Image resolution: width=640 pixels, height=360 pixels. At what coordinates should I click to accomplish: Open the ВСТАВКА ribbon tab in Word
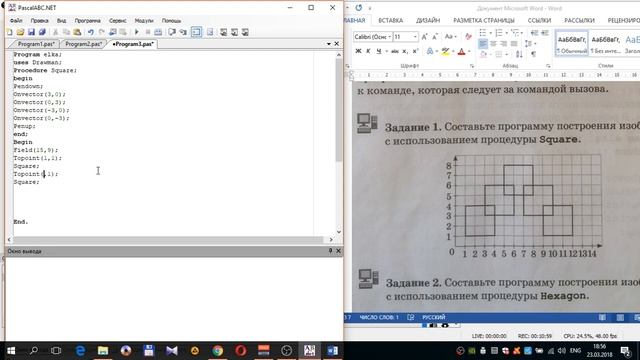tap(390, 20)
